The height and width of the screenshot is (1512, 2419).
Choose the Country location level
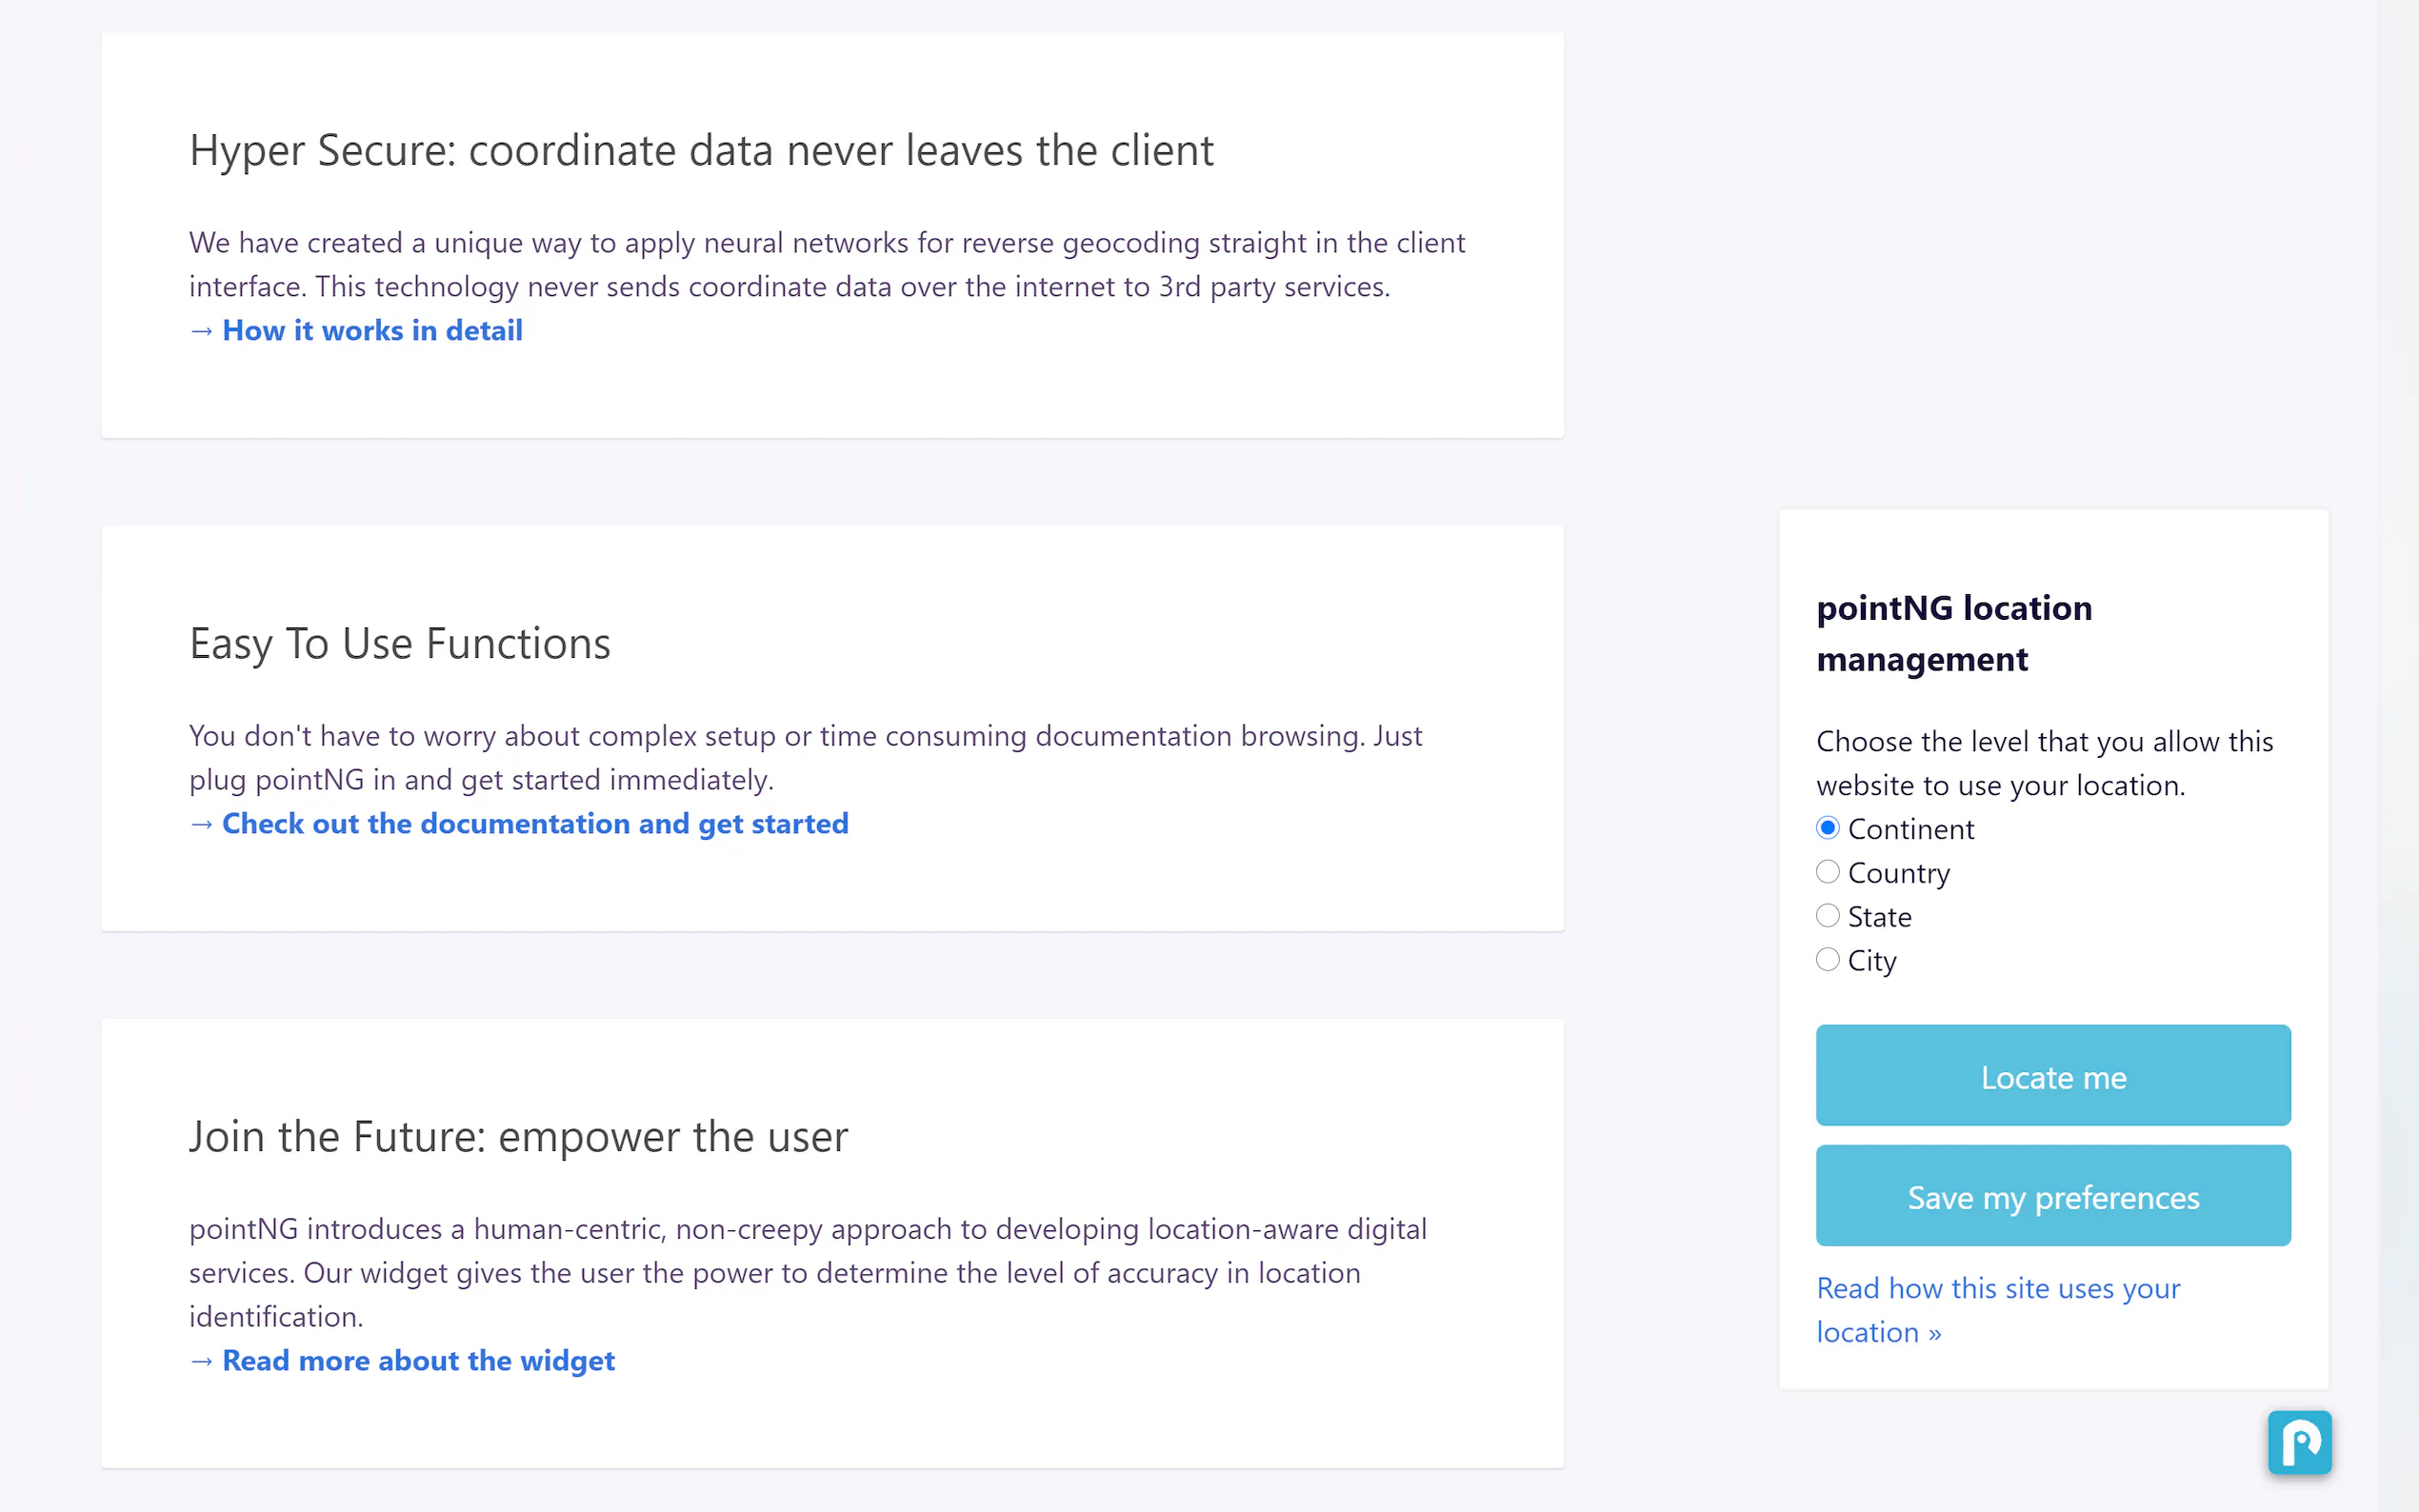pyautogui.click(x=1827, y=872)
